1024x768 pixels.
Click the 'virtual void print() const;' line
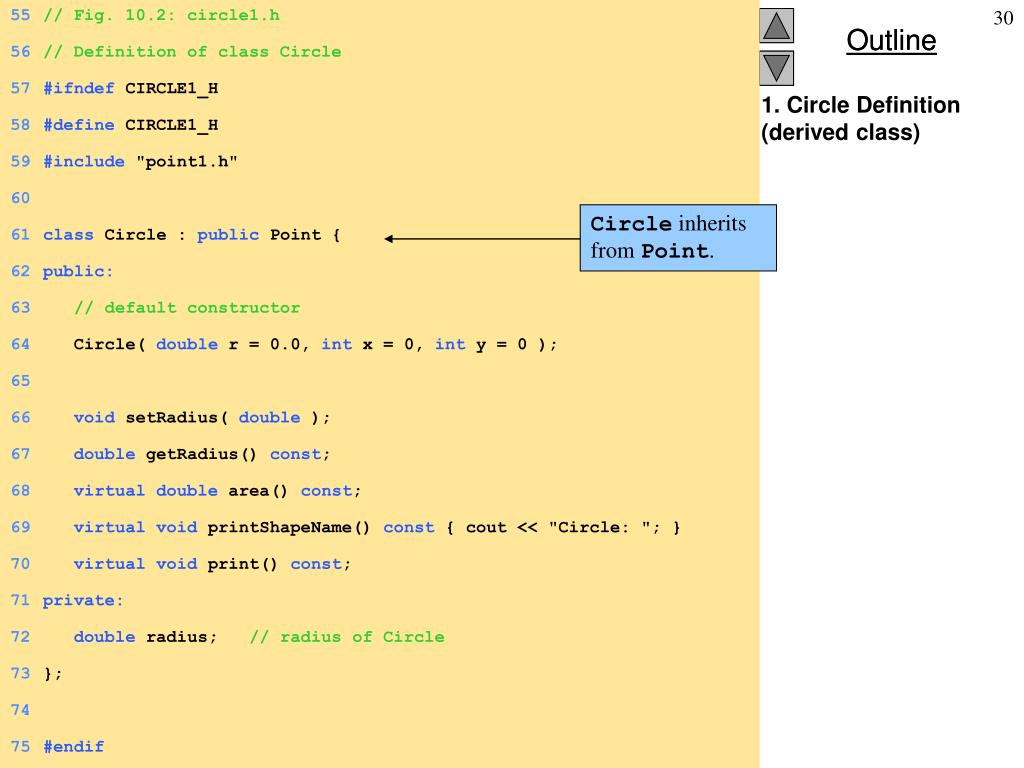212,564
